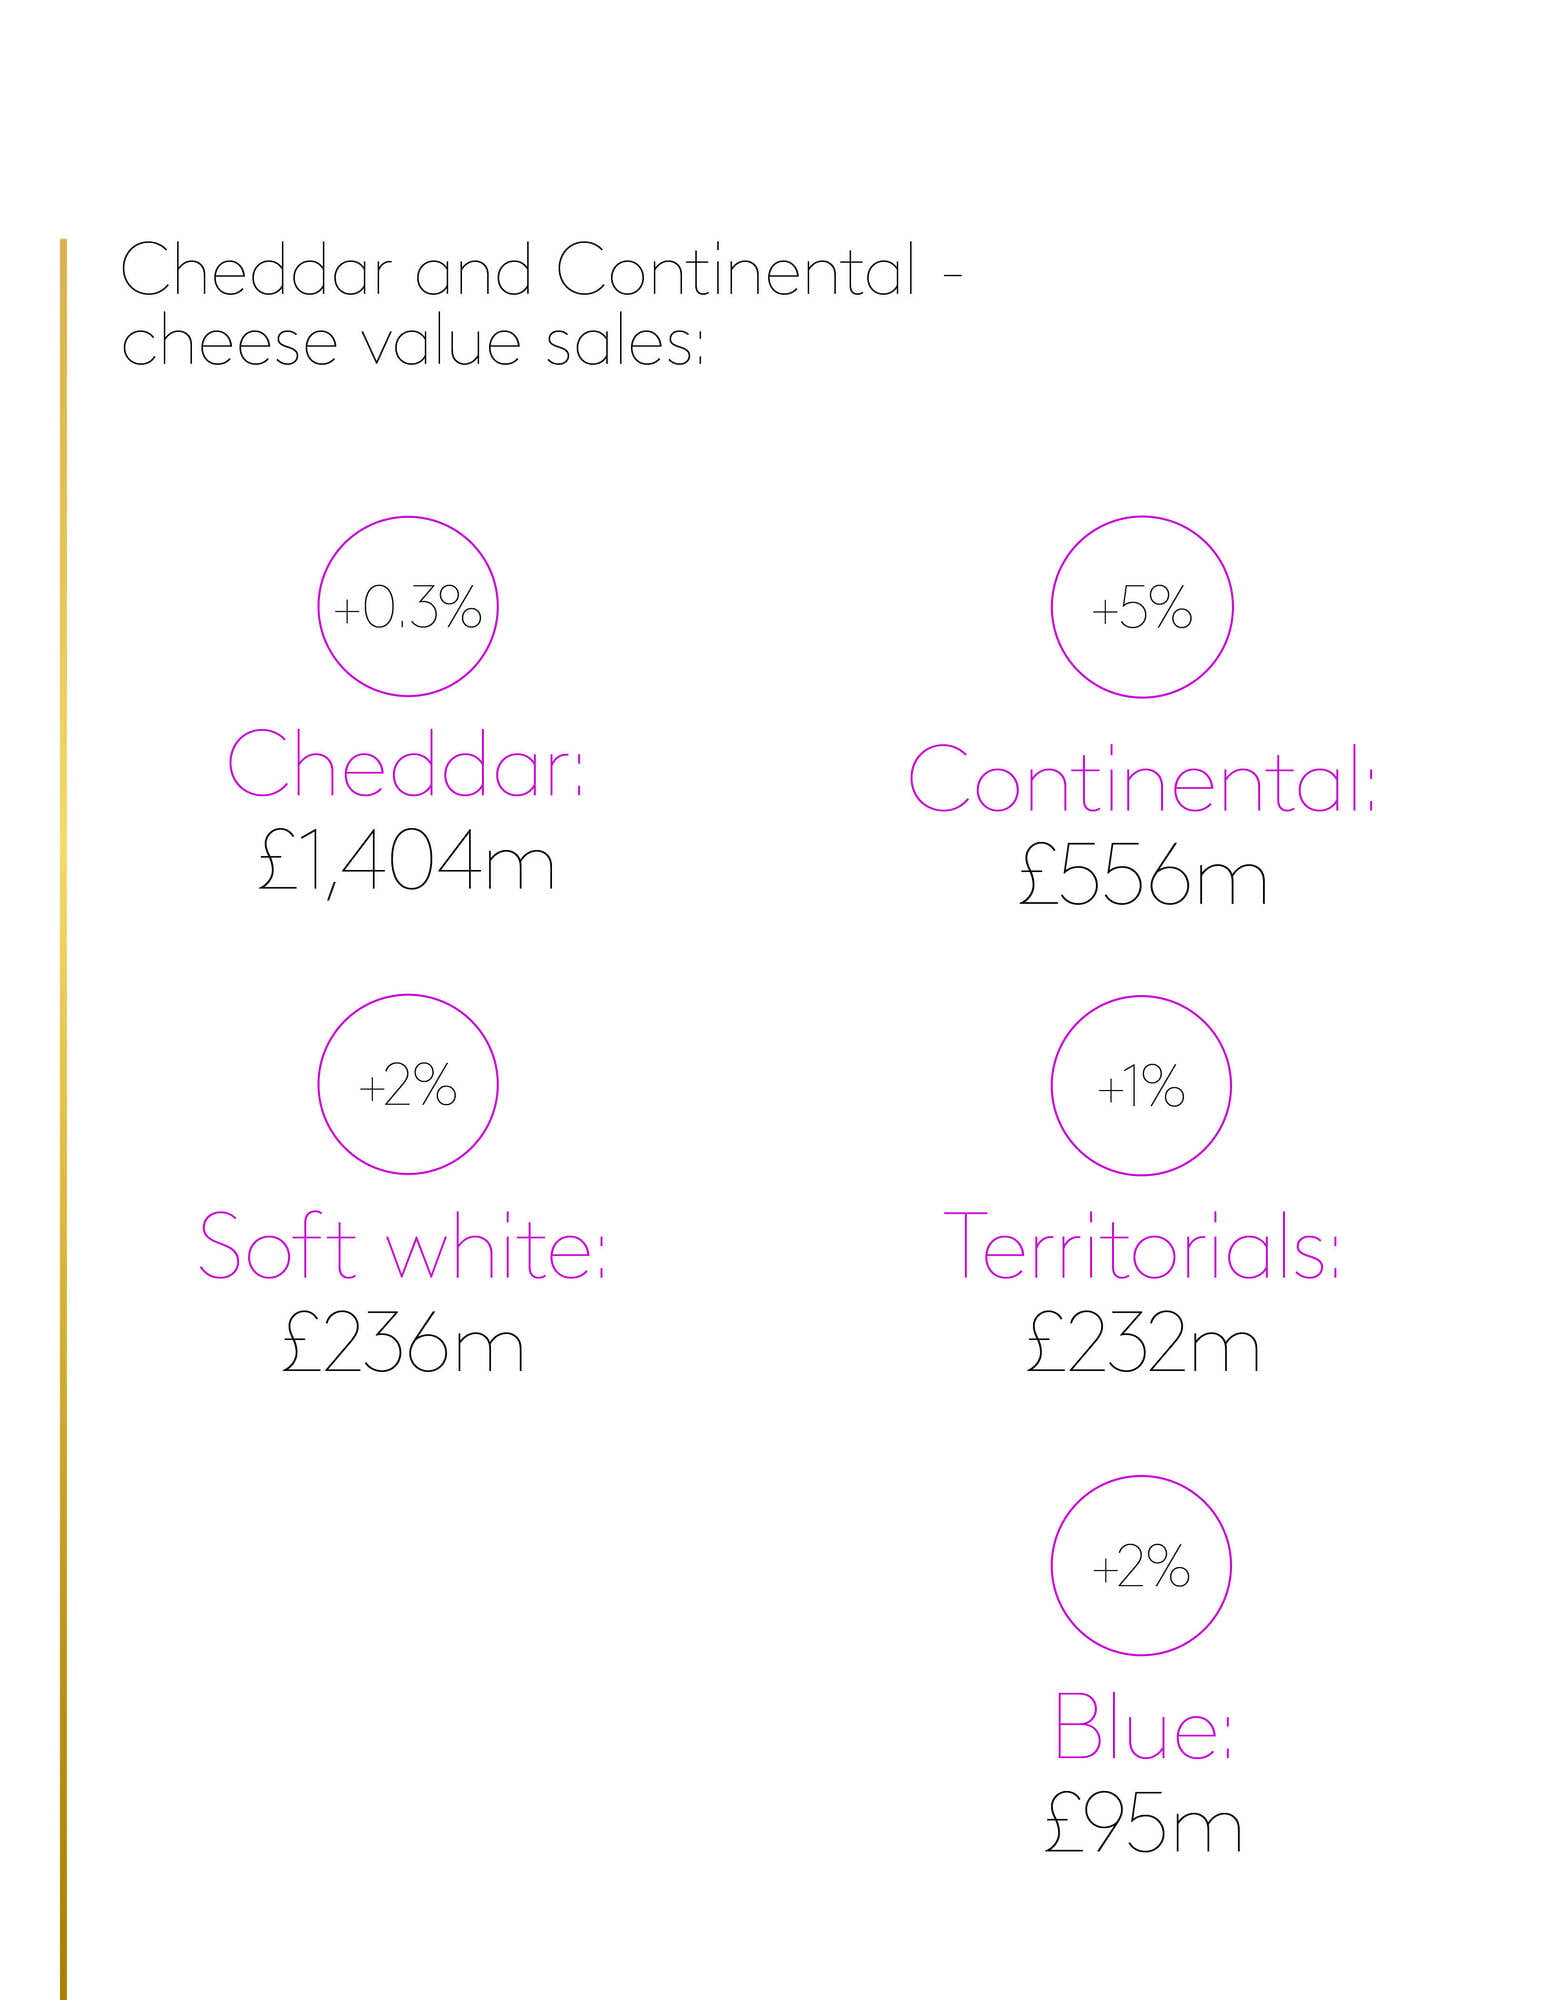Select the +2% circle above Soft white
Viewport: 1544px width, 2000px height.
coord(408,1084)
